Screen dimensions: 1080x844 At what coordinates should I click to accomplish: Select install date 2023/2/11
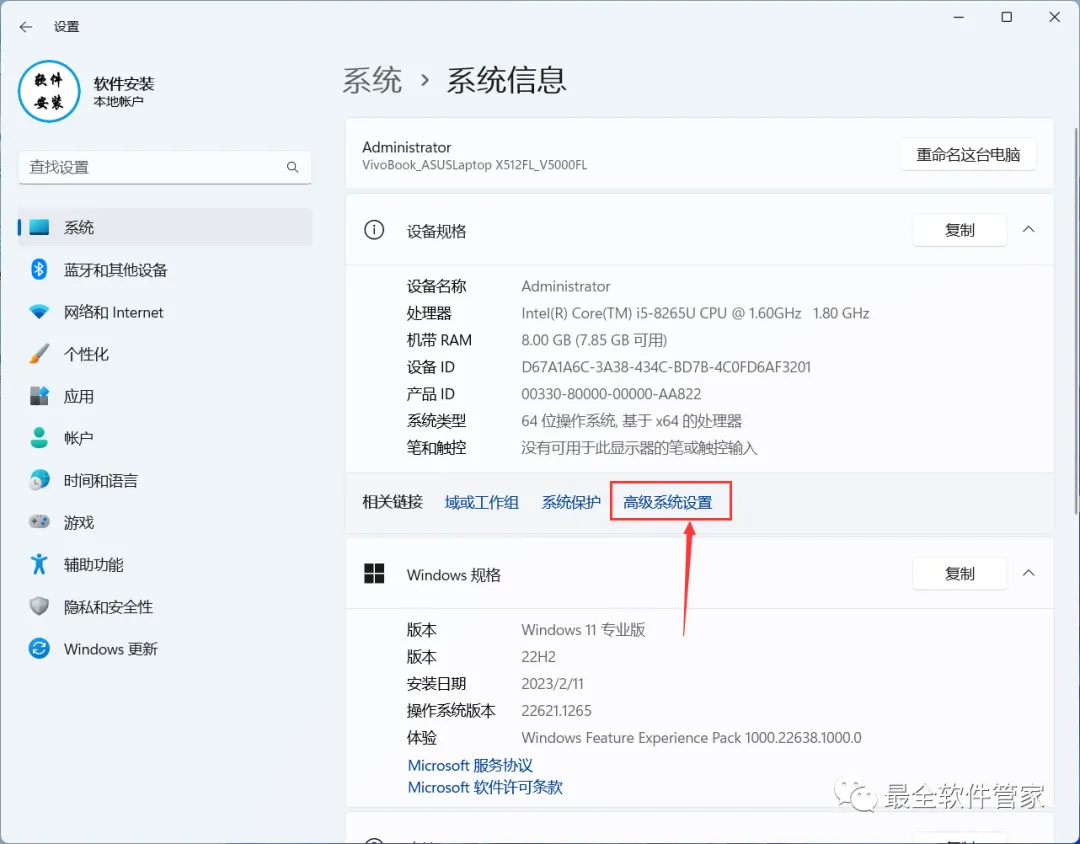coord(552,683)
